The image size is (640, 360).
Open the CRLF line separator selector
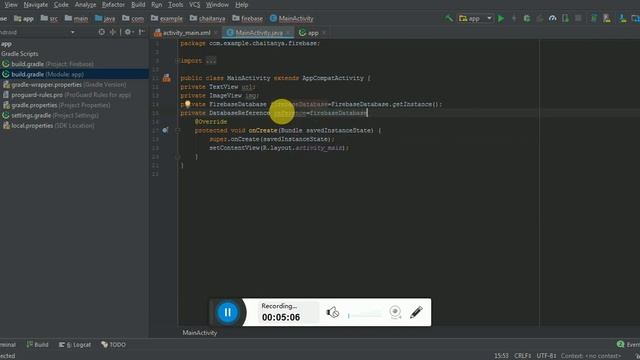pos(522,356)
